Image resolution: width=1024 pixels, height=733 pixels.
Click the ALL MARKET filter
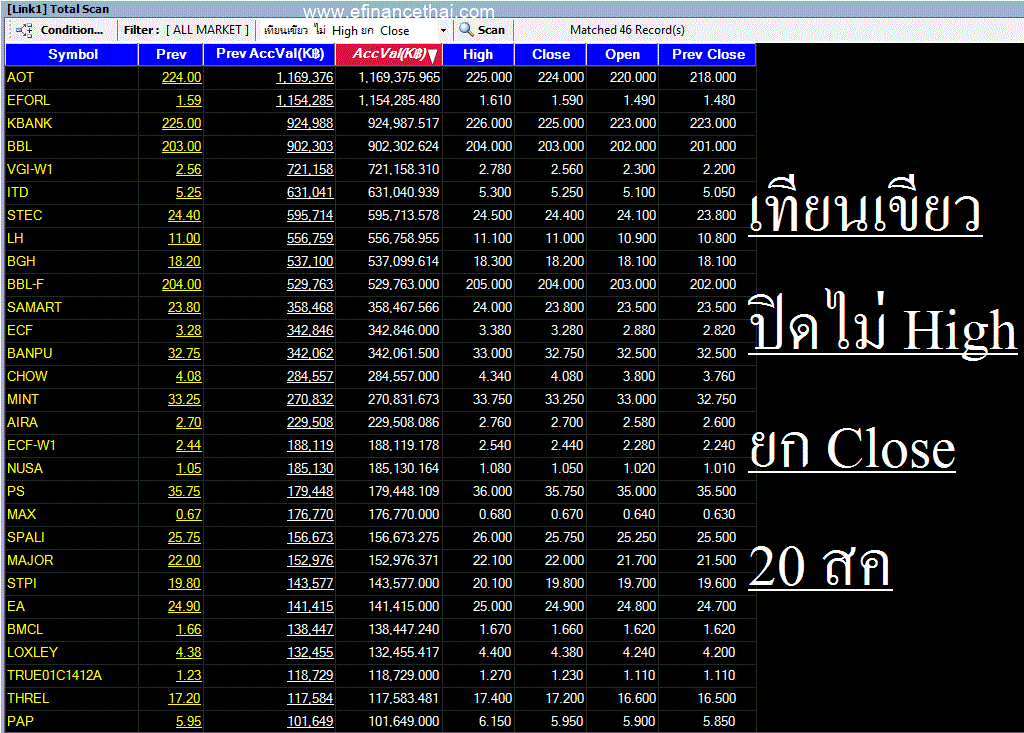208,30
